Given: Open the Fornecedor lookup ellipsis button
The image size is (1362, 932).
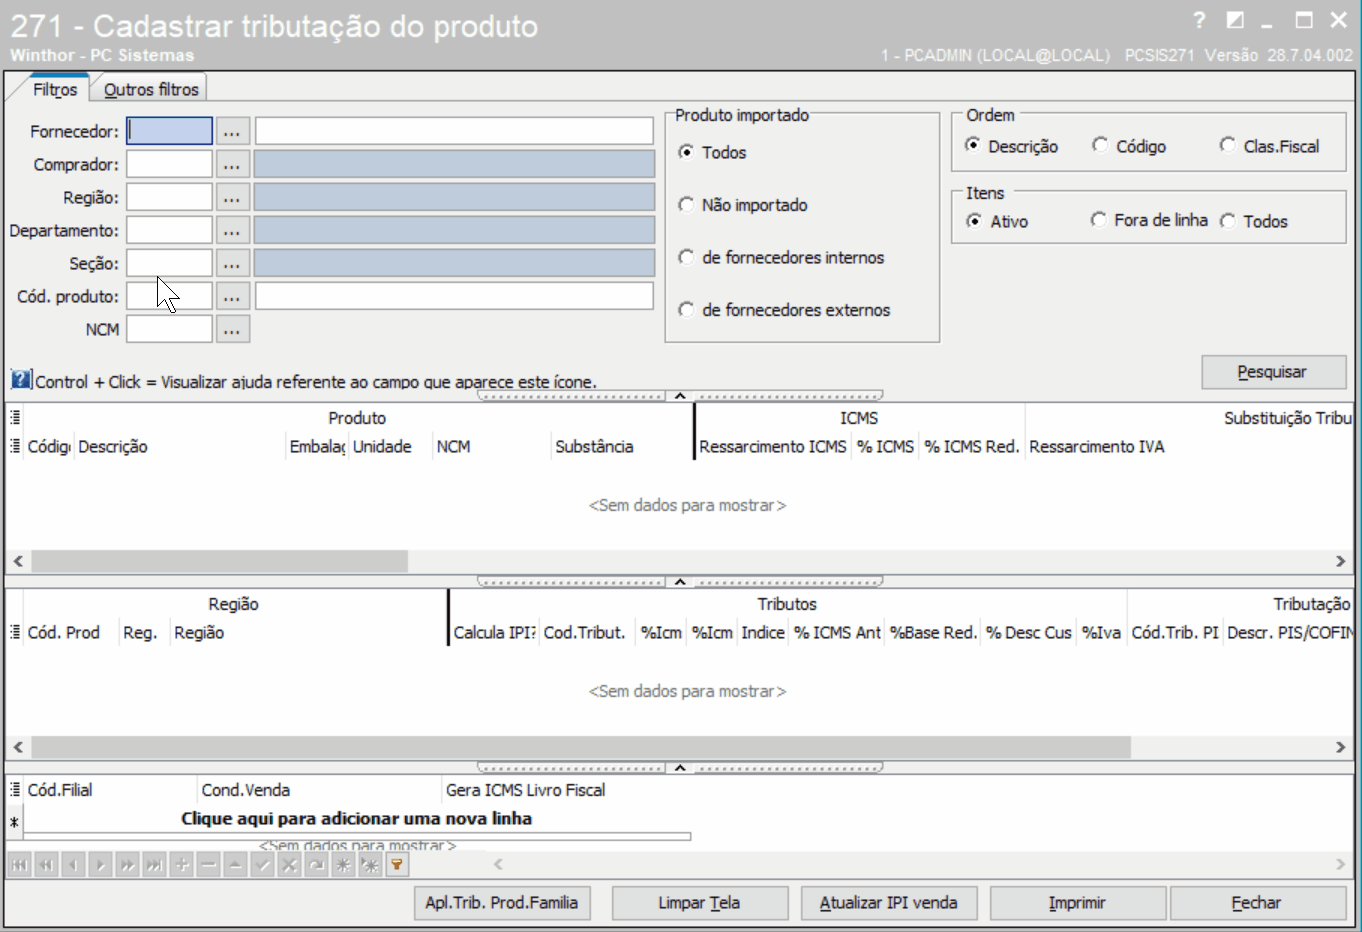Looking at the screenshot, I should (232, 131).
